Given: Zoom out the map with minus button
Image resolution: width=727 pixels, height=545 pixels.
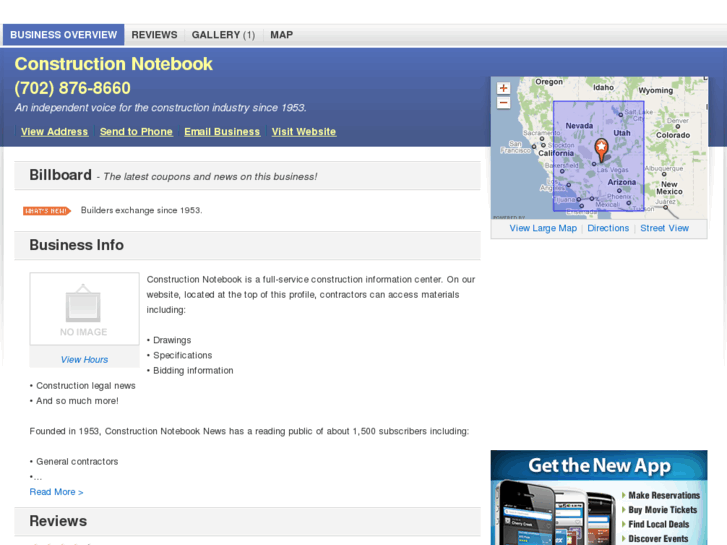Looking at the screenshot, I should click(503, 103).
